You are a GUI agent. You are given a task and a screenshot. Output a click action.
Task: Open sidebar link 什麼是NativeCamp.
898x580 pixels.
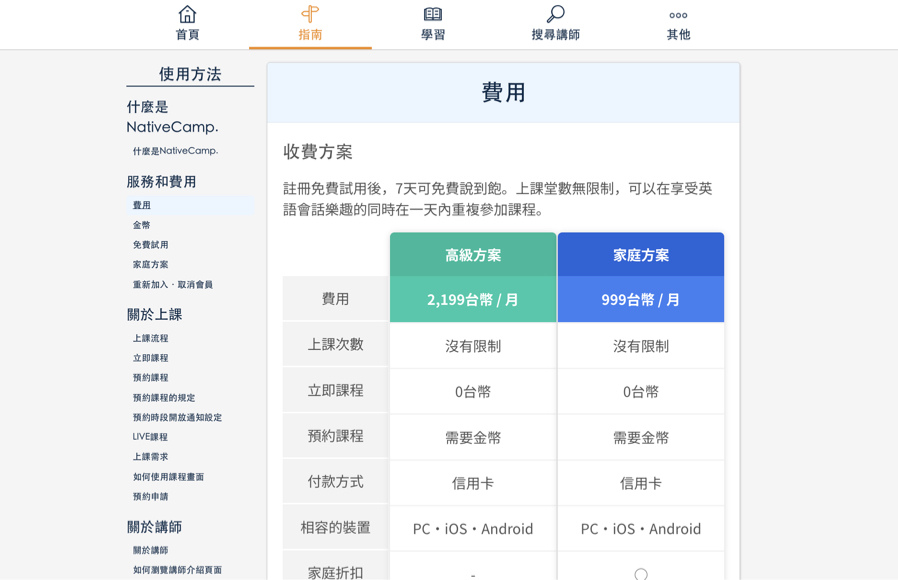(175, 151)
